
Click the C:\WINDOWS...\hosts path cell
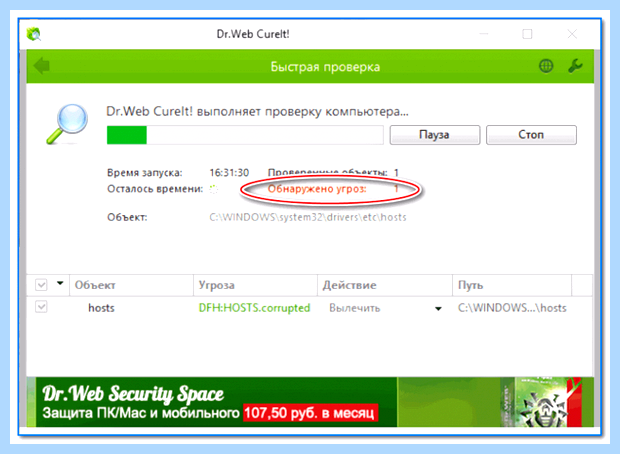512,308
